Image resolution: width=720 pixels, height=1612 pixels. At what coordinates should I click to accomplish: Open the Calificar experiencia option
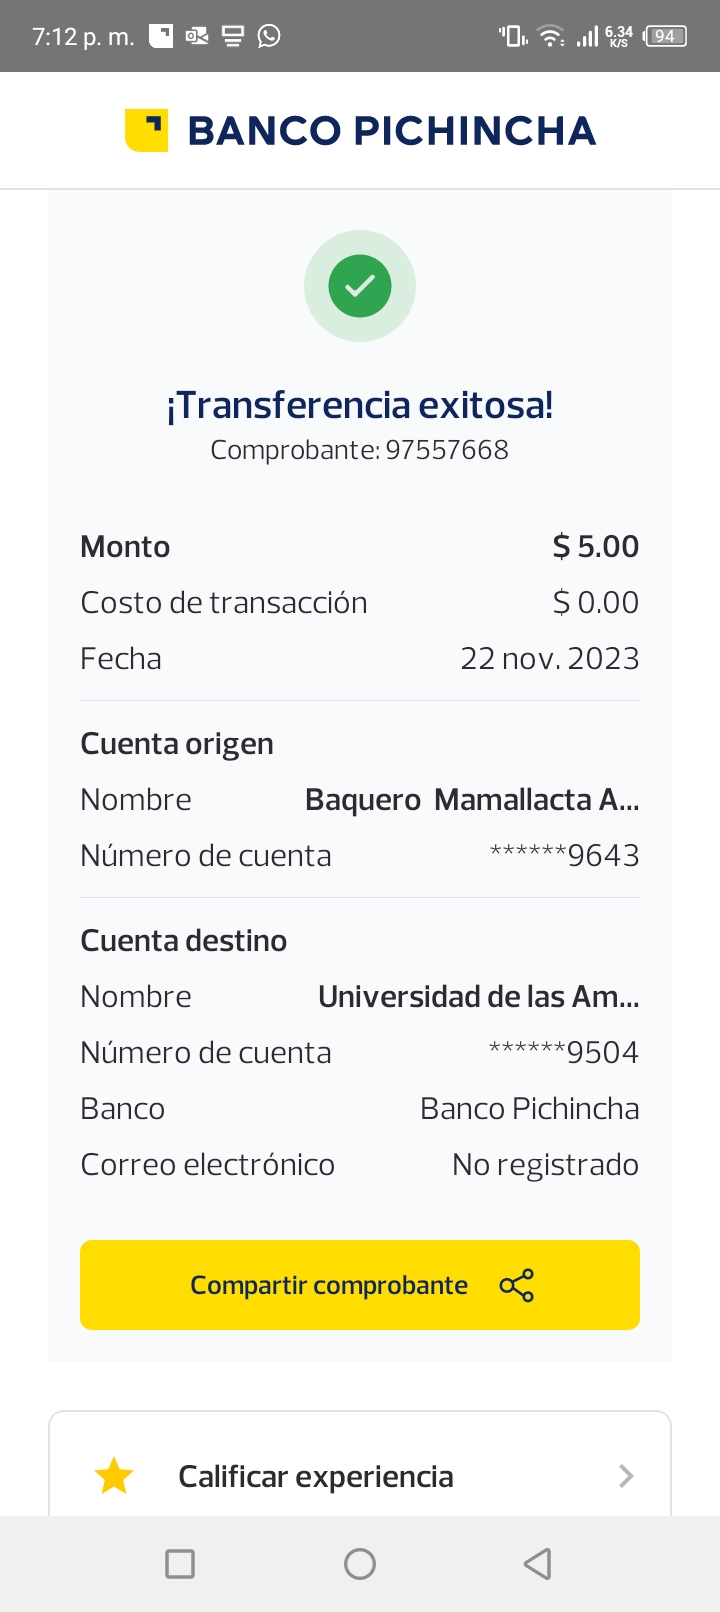pyautogui.click(x=316, y=1476)
